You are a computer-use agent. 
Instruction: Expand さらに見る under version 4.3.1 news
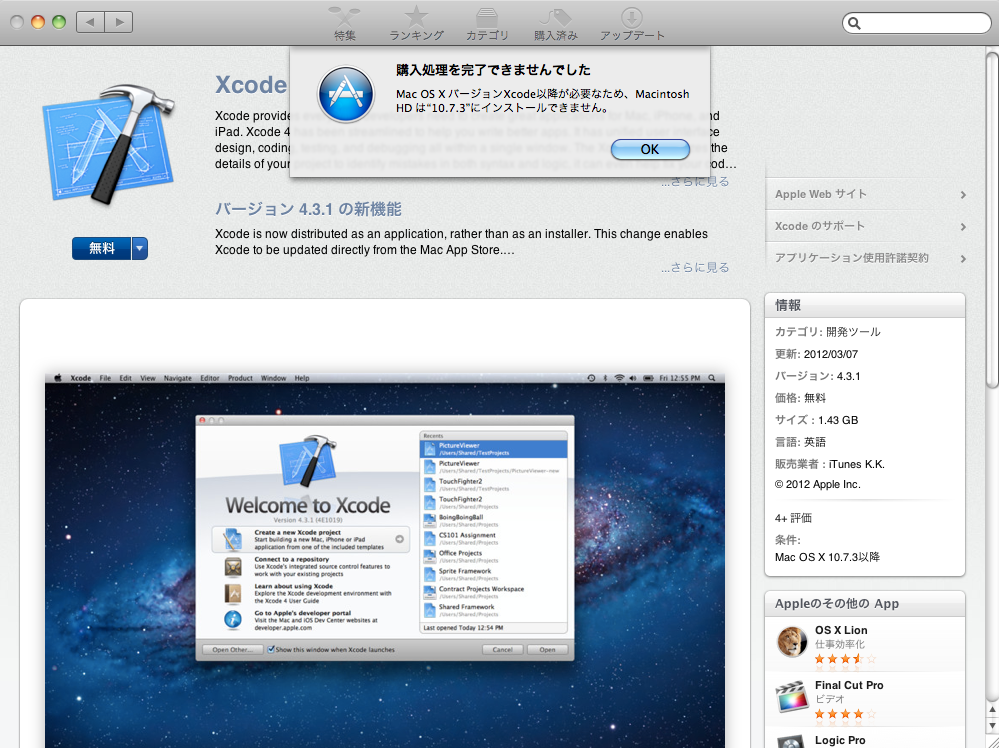694,268
